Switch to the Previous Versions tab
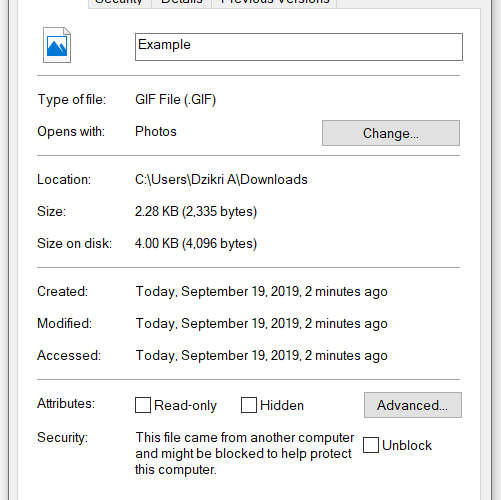The width and height of the screenshot is (501, 500). [x=274, y=3]
